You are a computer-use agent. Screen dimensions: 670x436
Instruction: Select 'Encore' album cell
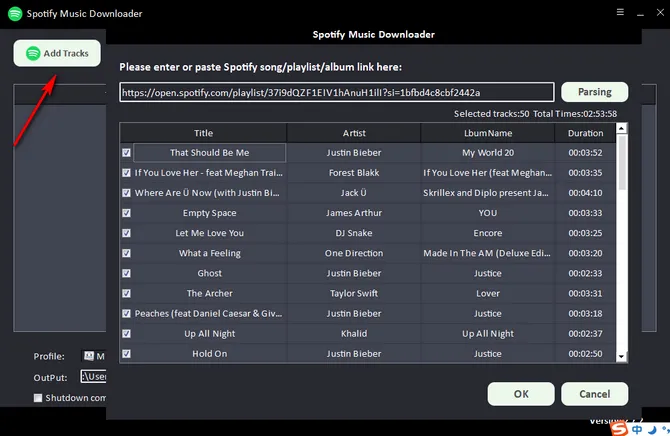[x=488, y=233]
